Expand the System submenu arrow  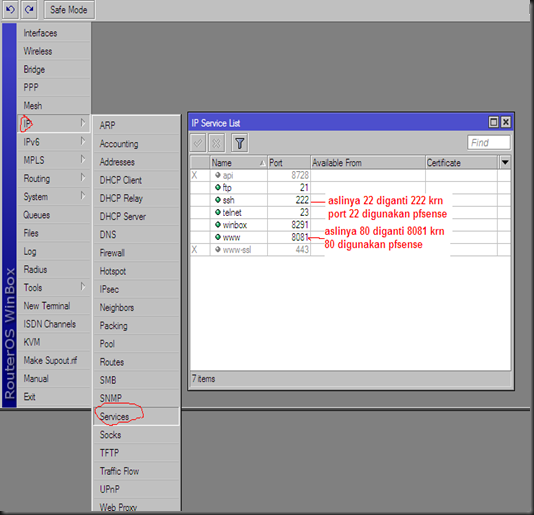tap(83, 196)
